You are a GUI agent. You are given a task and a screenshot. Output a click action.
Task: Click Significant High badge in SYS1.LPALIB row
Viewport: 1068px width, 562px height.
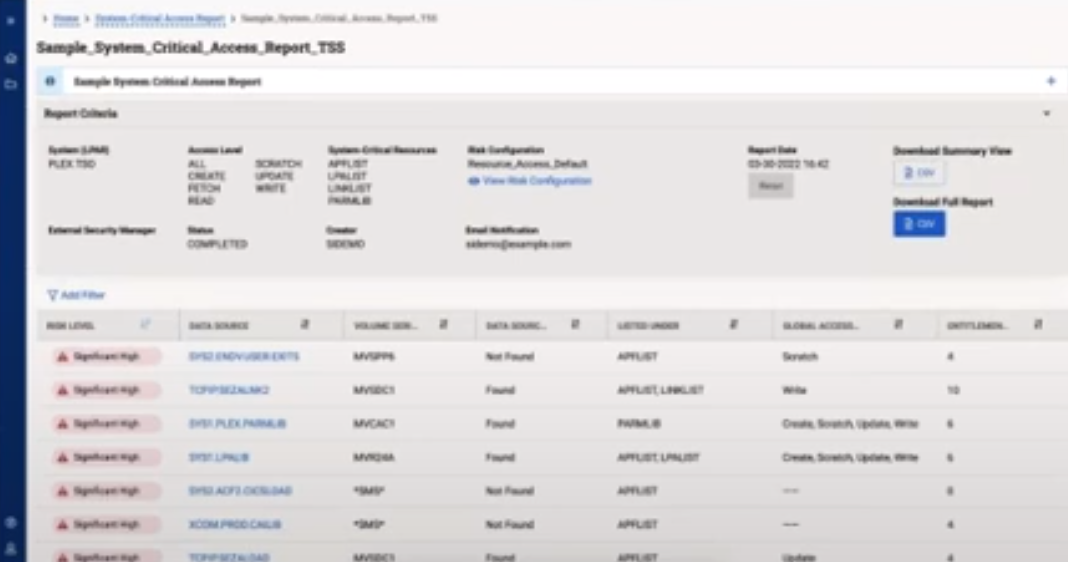[x=106, y=457]
